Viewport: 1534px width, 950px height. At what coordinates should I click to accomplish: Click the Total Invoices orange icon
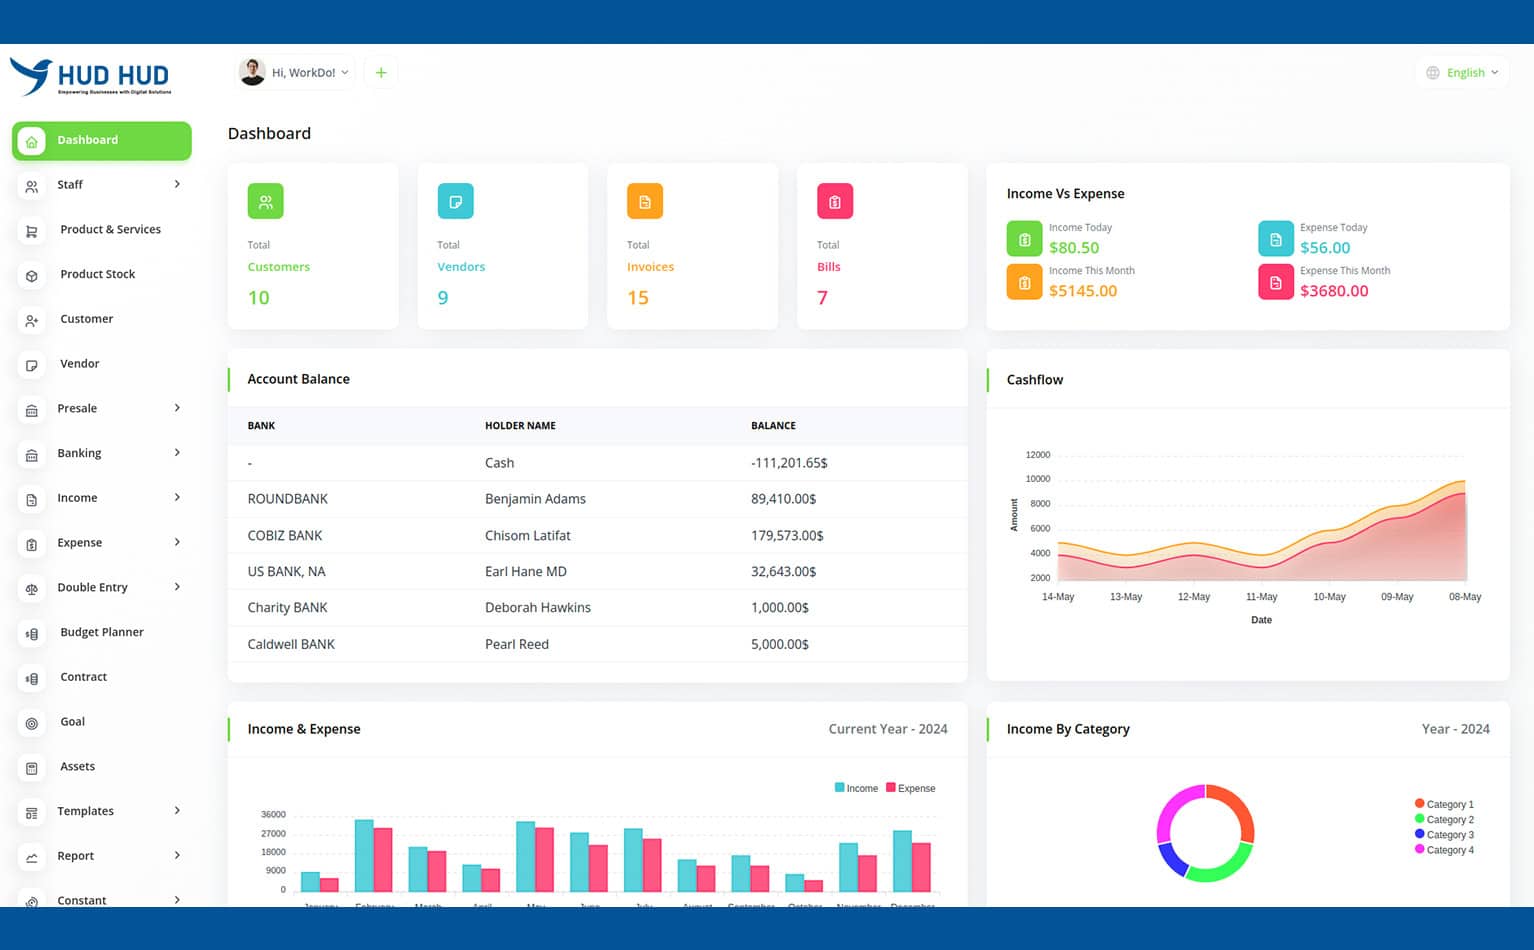(x=644, y=202)
